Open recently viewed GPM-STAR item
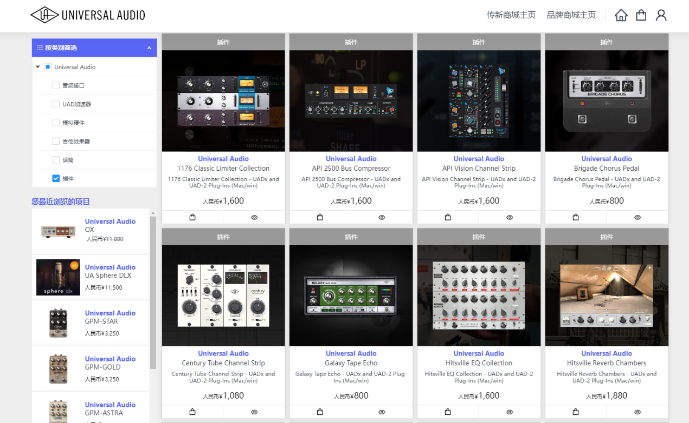The width and height of the screenshot is (689, 423). click(x=91, y=323)
